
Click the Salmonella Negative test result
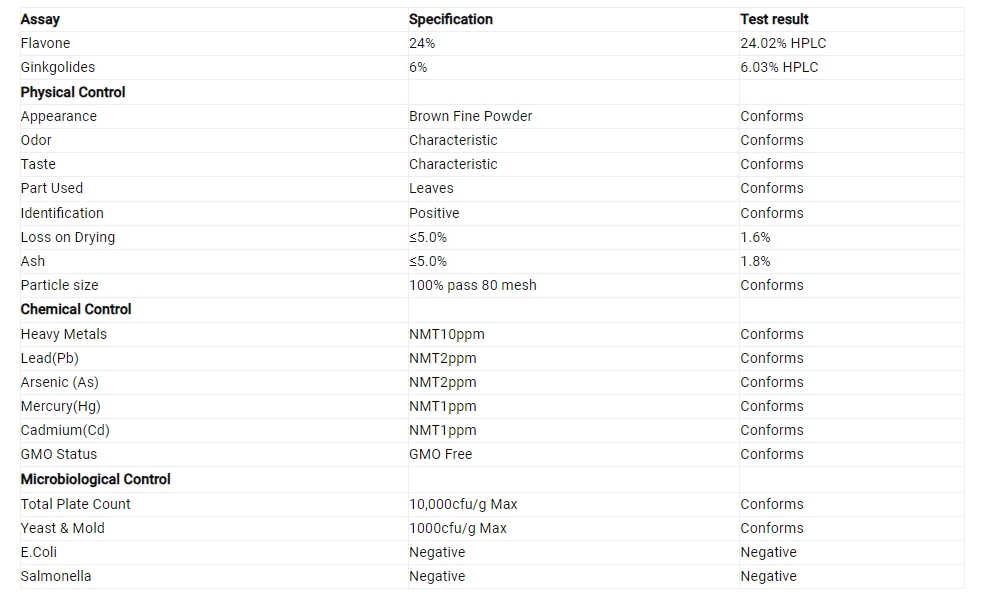click(x=768, y=576)
